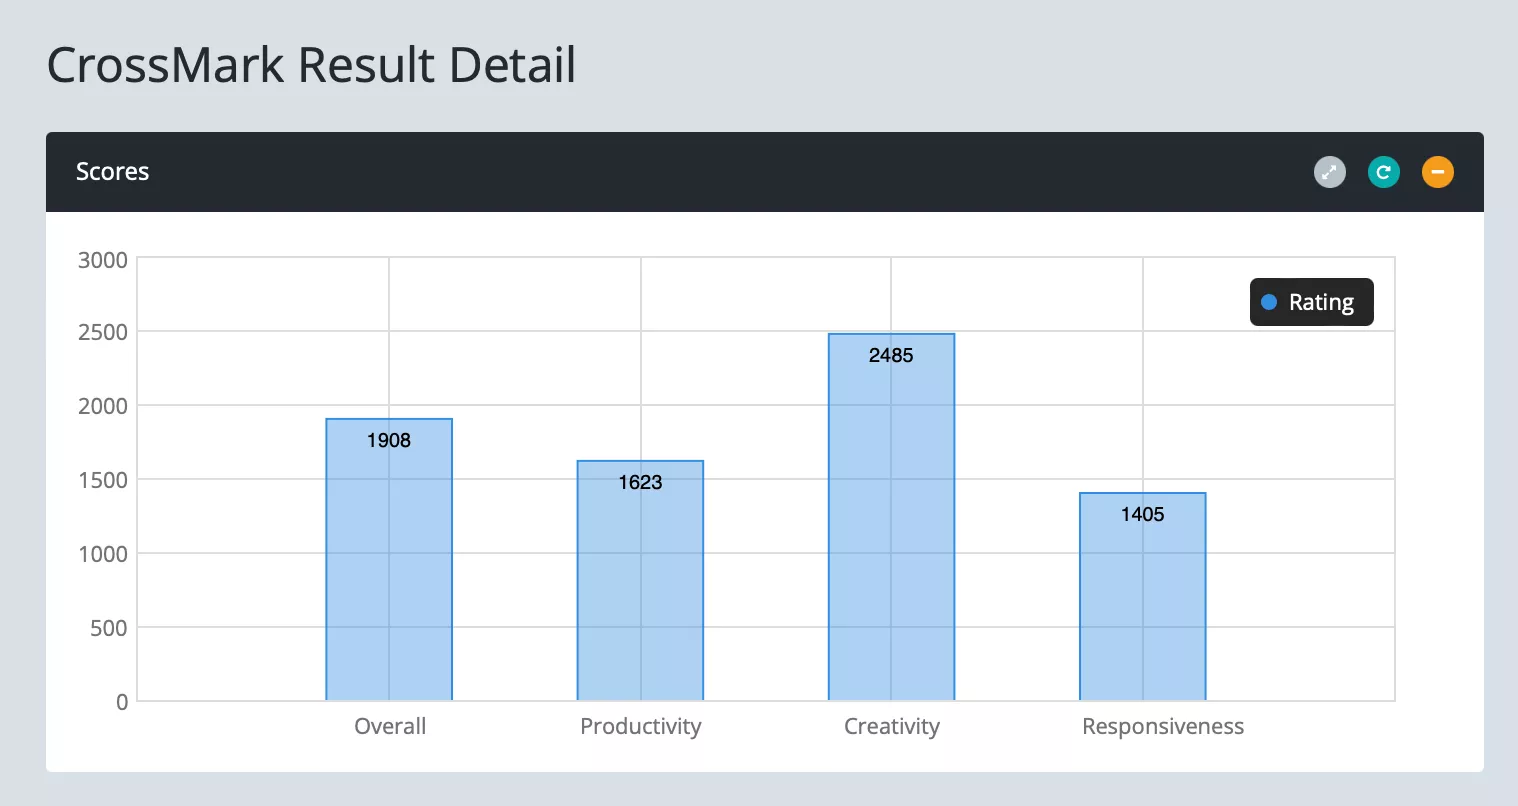Click the 1623 value label
The width and height of the screenshot is (1518, 806).
pos(640,482)
